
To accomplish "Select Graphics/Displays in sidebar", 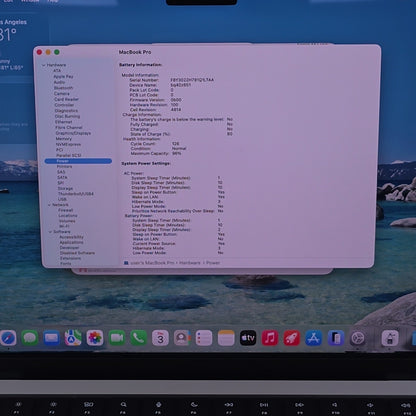I will [x=73, y=133].
